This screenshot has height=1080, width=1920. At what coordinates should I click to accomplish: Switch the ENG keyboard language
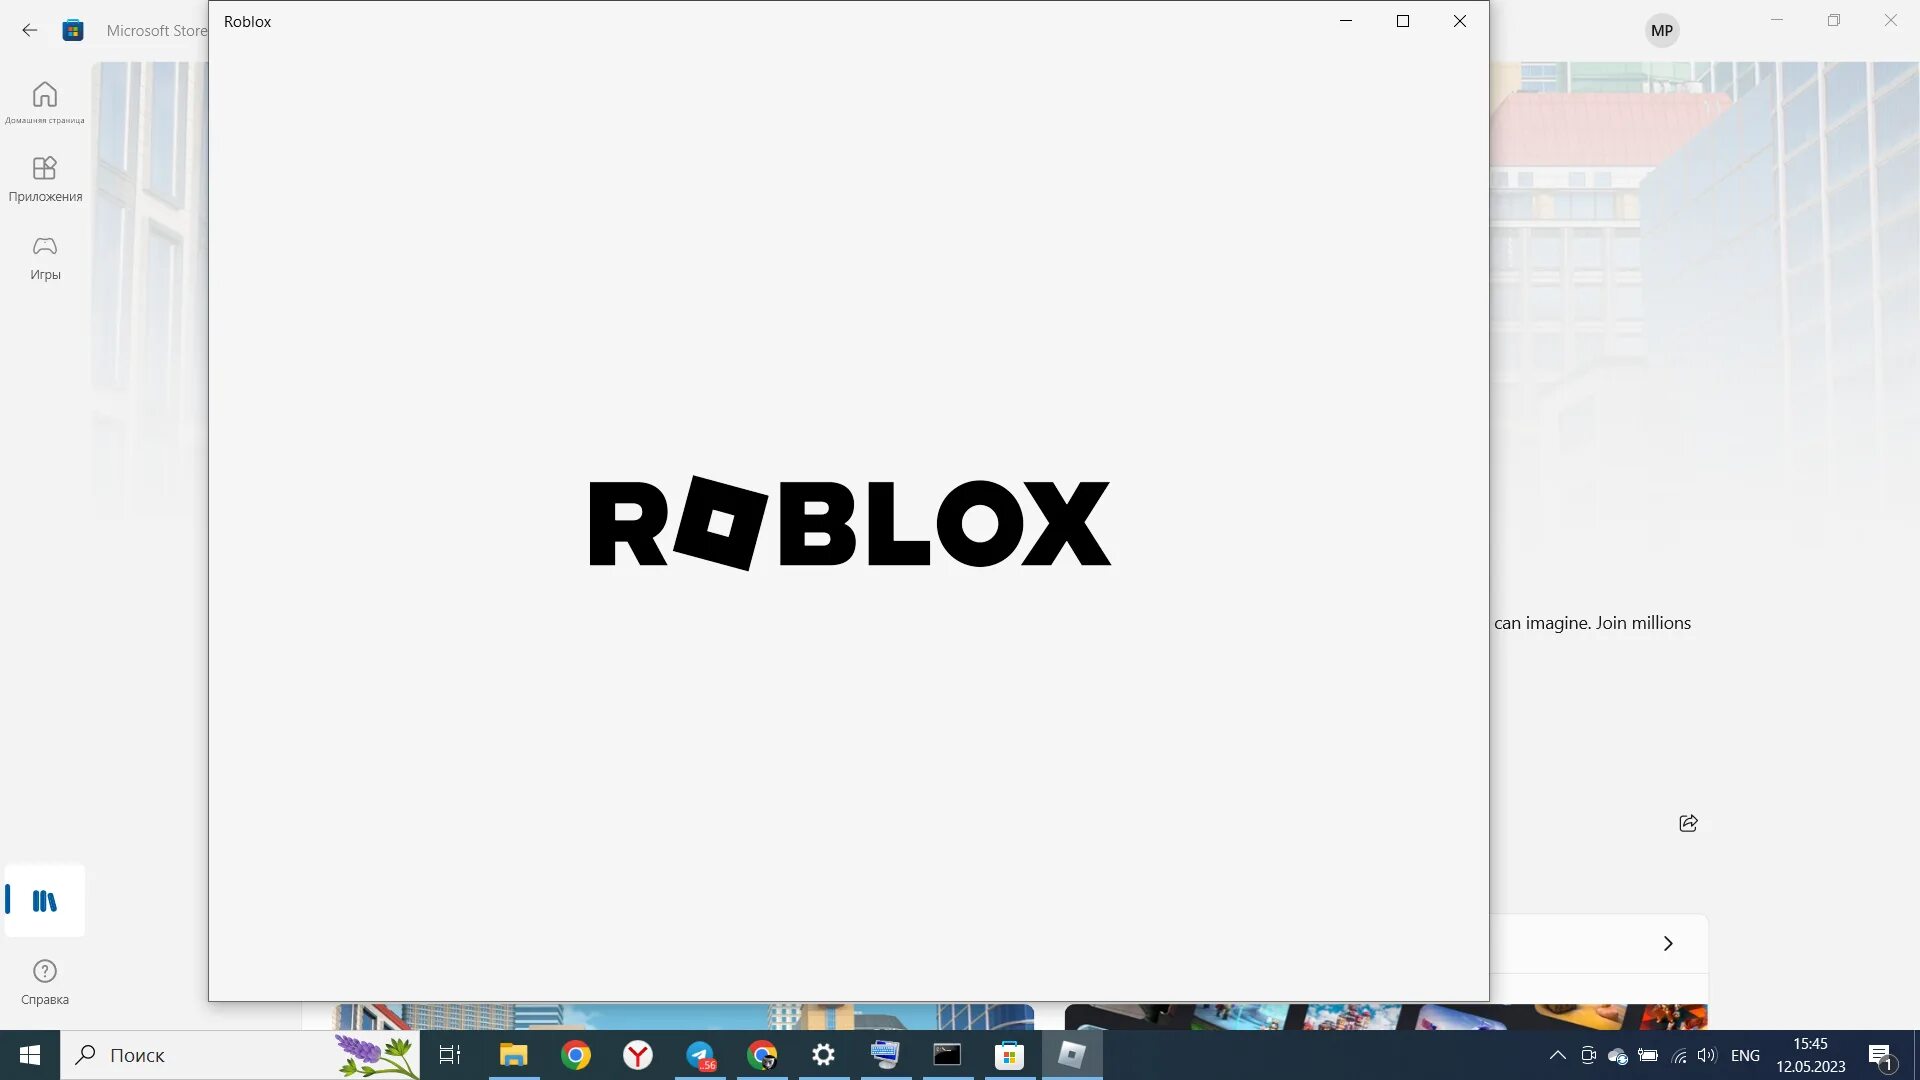1744,1055
